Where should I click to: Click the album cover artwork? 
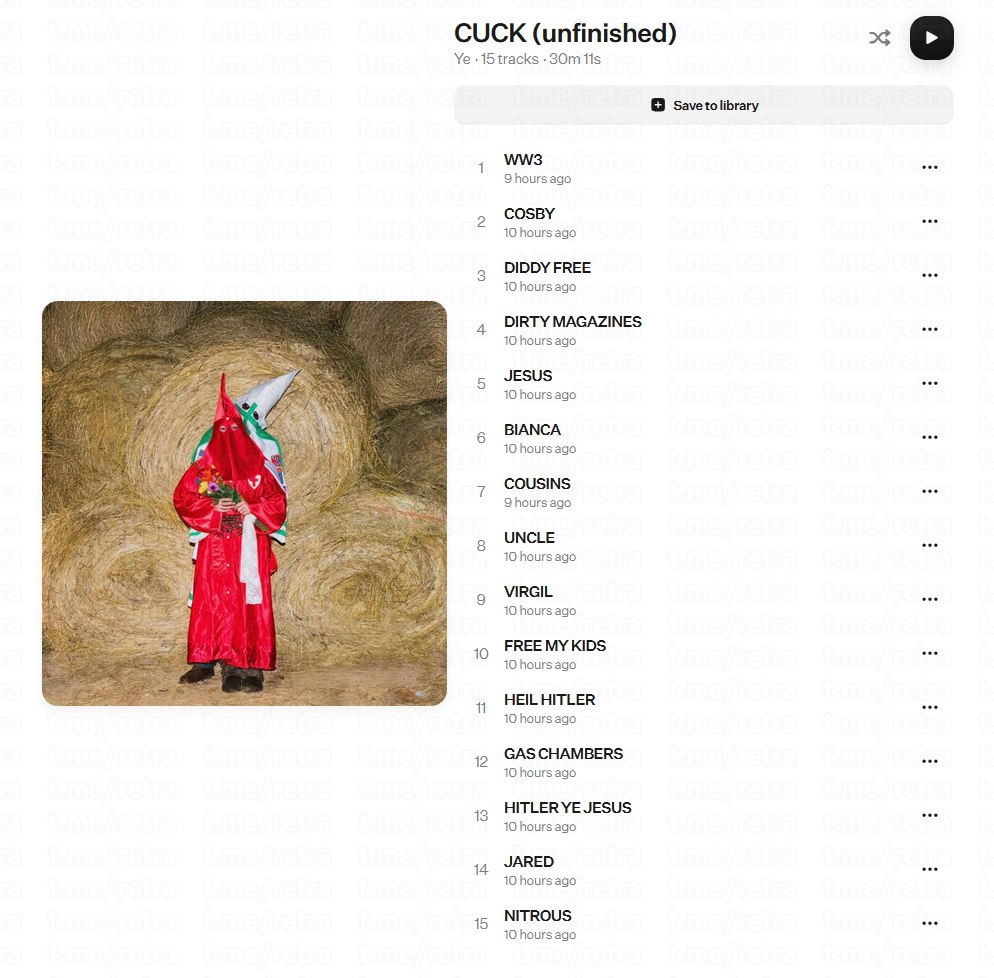[x=244, y=503]
